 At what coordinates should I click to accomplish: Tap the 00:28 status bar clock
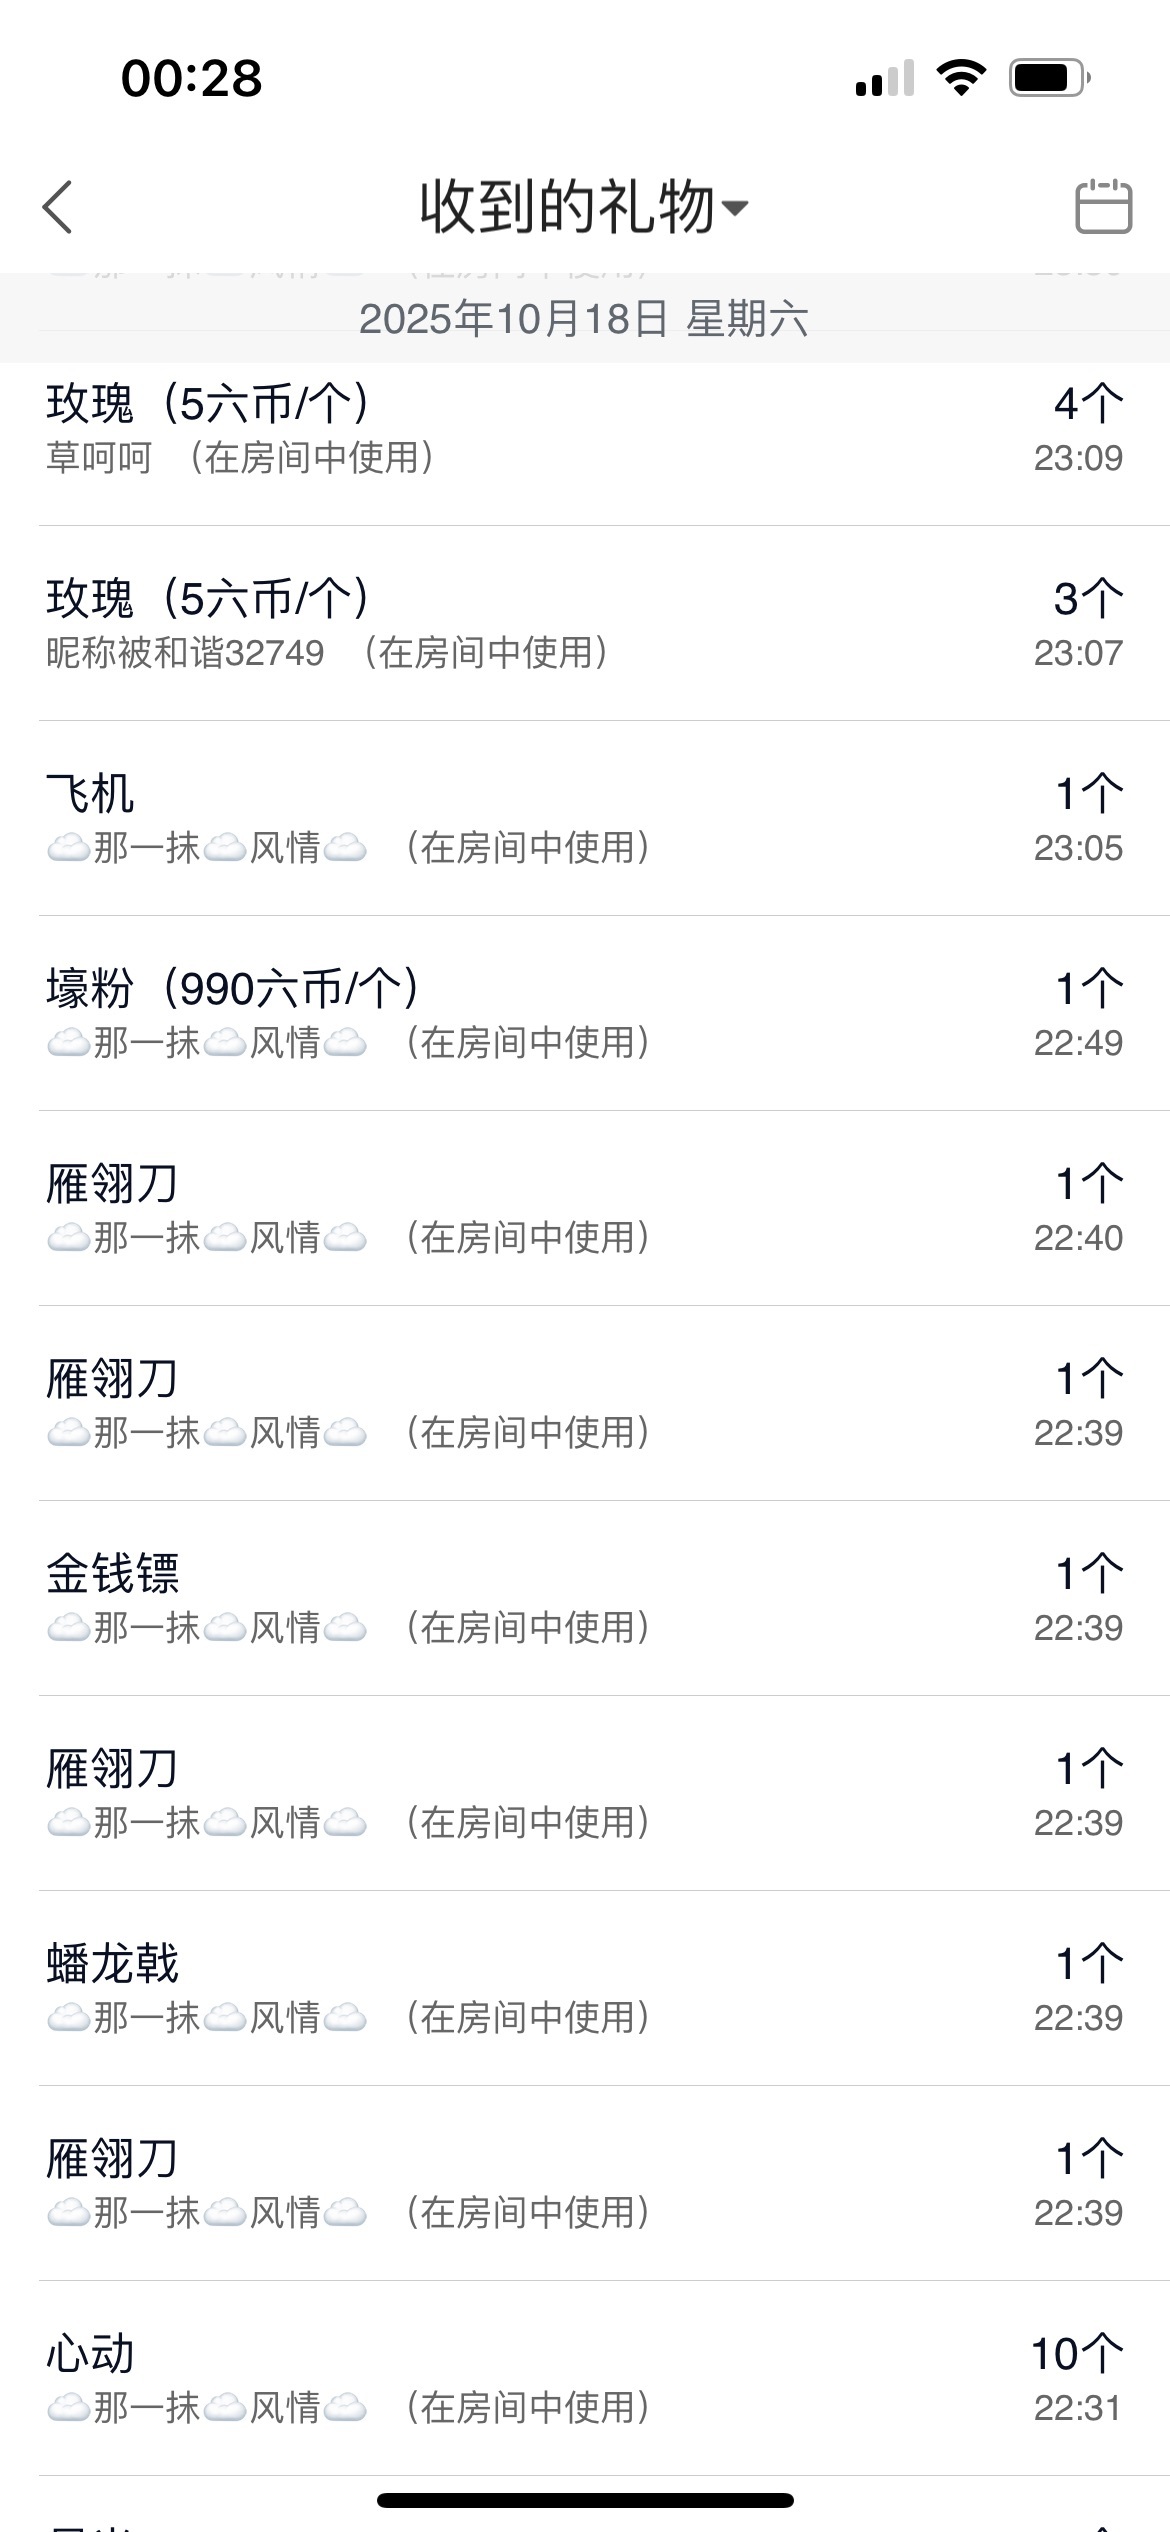pyautogui.click(x=191, y=78)
